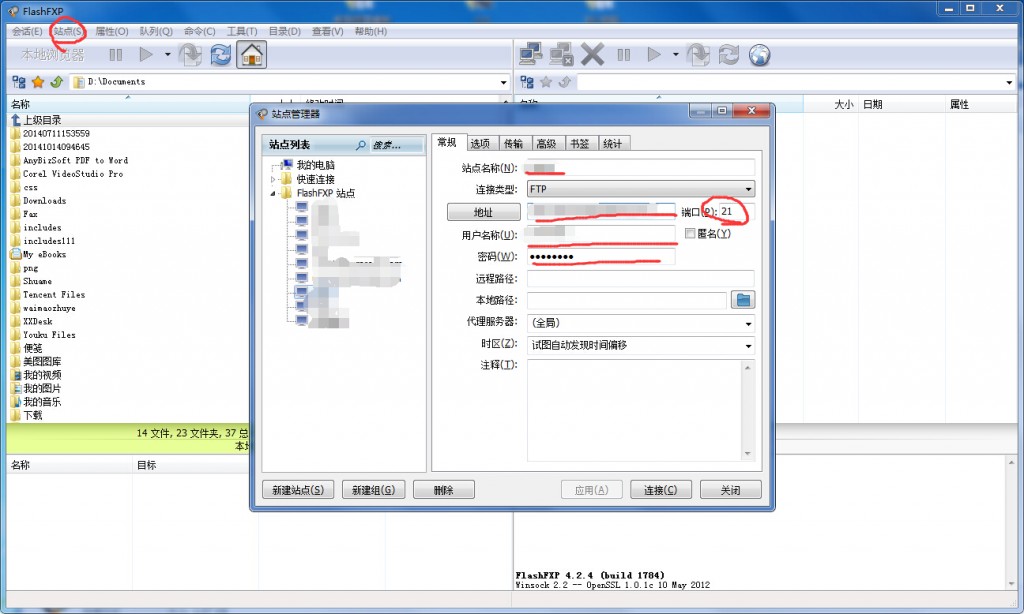Select 我的电脑 in site list

tap(315, 165)
